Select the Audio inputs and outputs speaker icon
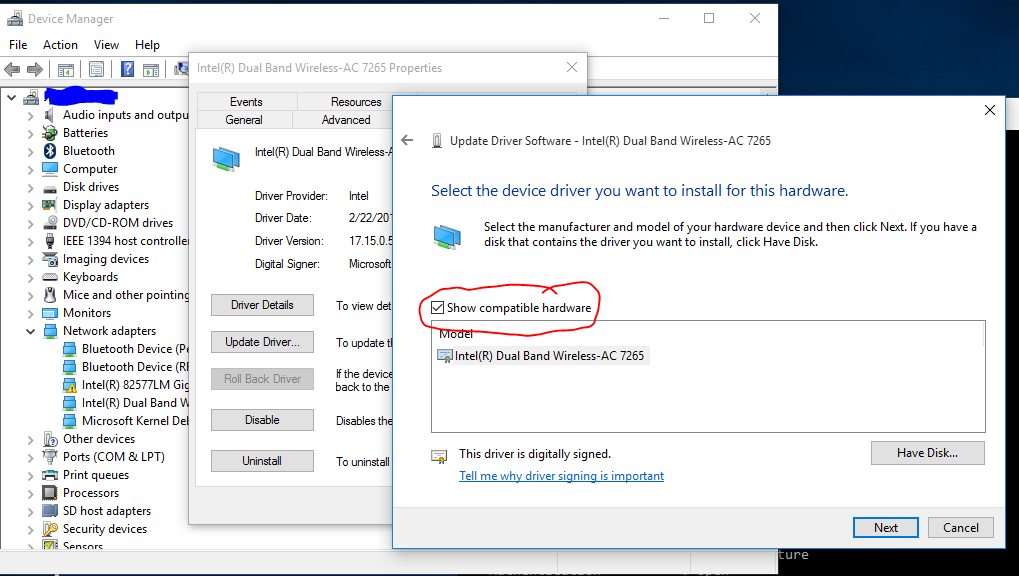The height and width of the screenshot is (576, 1019). point(49,115)
